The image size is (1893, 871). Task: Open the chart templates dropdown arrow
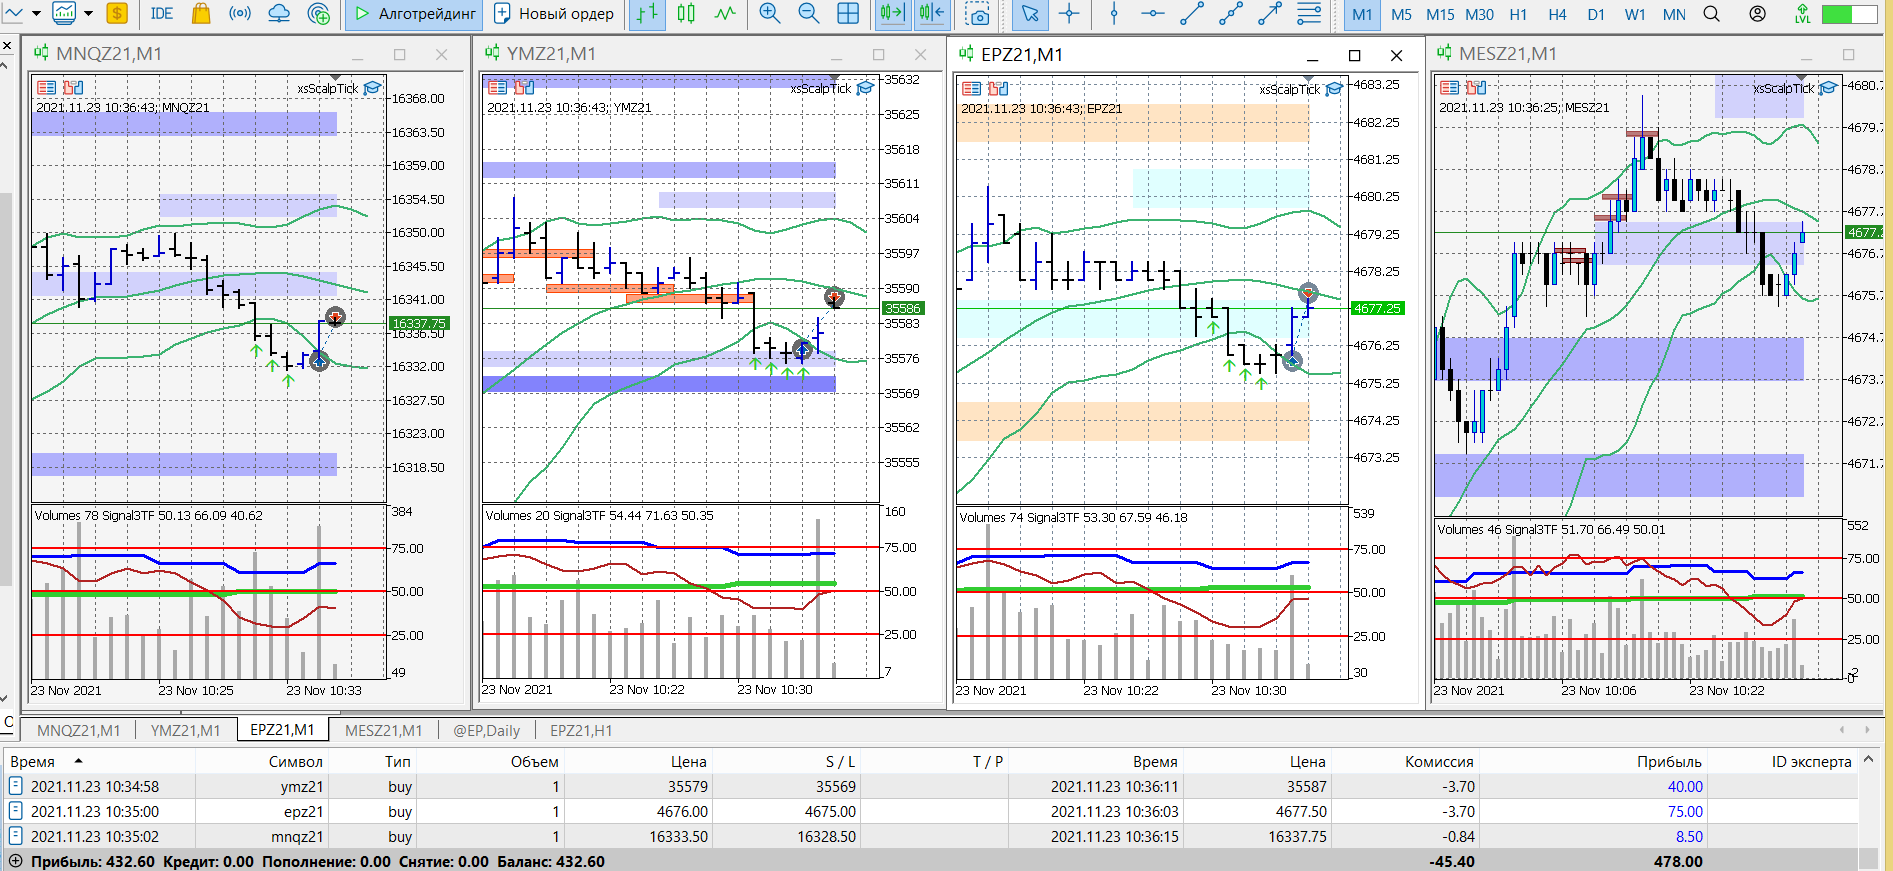(x=88, y=14)
